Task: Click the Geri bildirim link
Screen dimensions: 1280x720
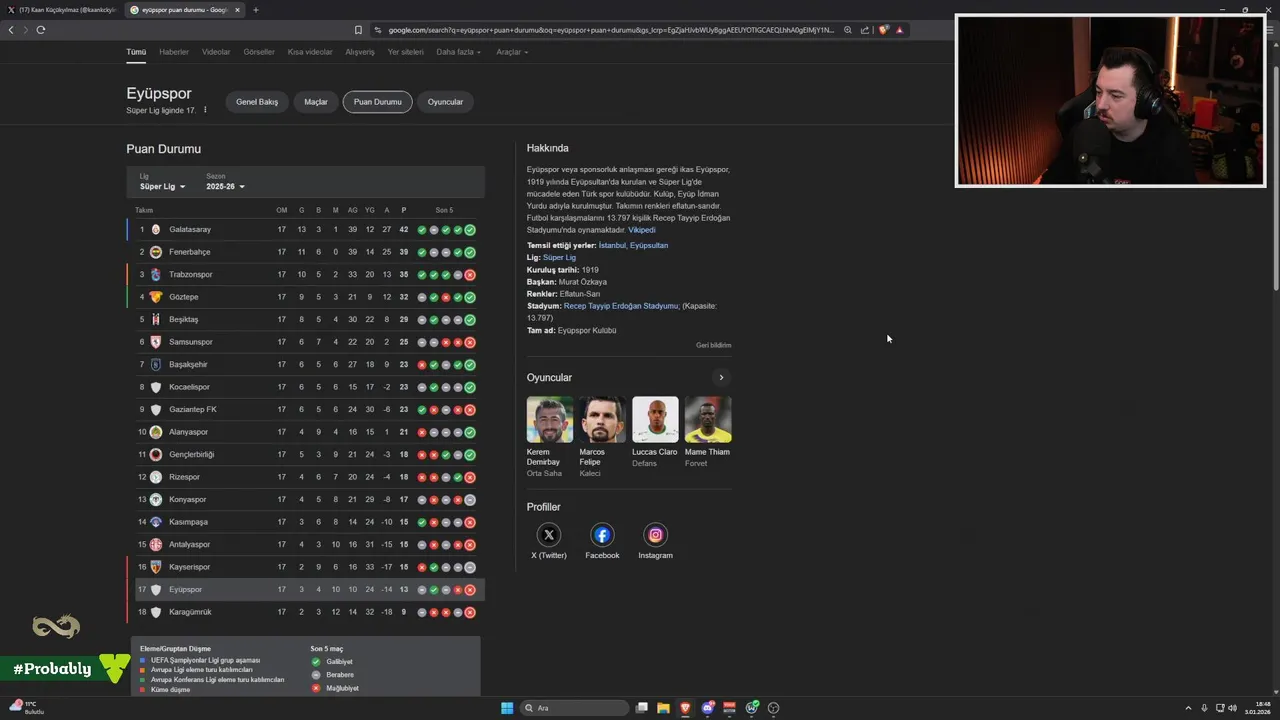Action: click(x=713, y=345)
